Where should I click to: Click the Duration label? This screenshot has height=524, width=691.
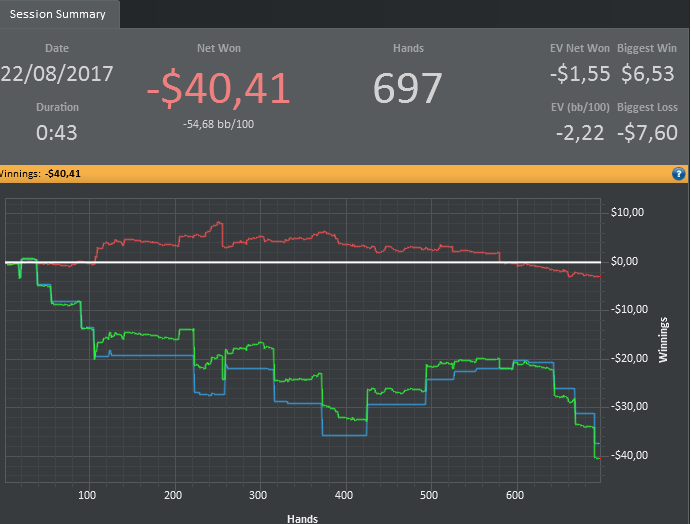[57, 107]
